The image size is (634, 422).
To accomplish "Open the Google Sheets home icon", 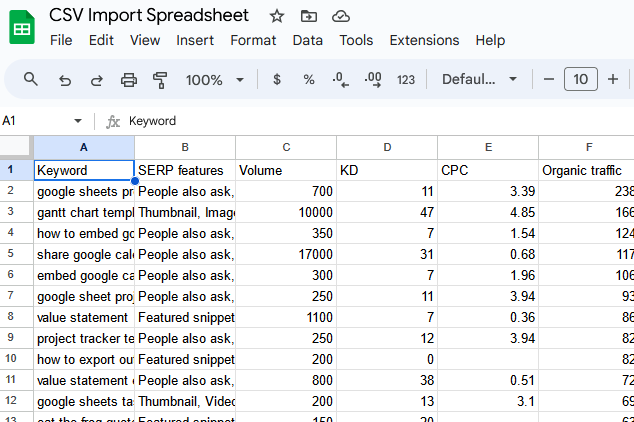I will click(x=22, y=27).
